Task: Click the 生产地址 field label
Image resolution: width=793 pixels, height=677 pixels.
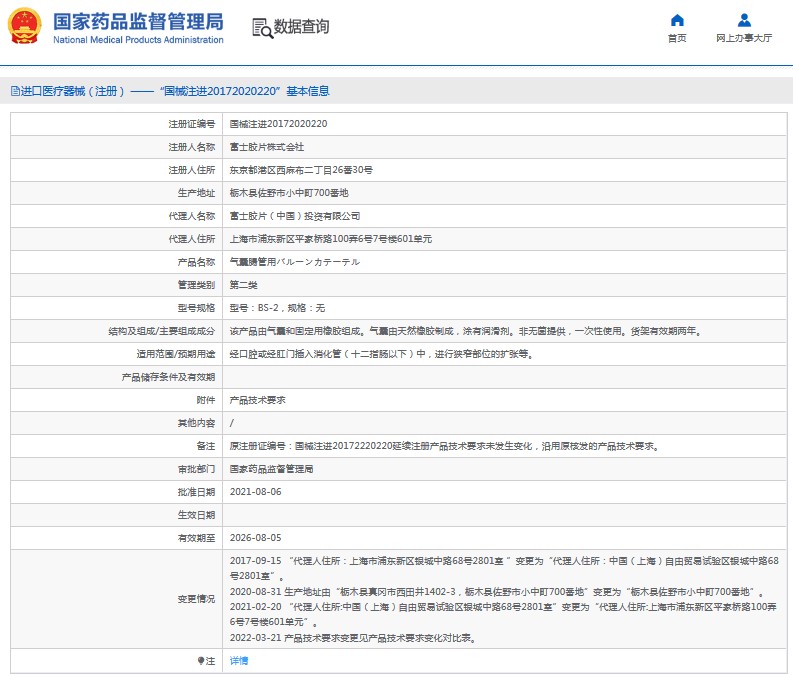Action: click(196, 193)
